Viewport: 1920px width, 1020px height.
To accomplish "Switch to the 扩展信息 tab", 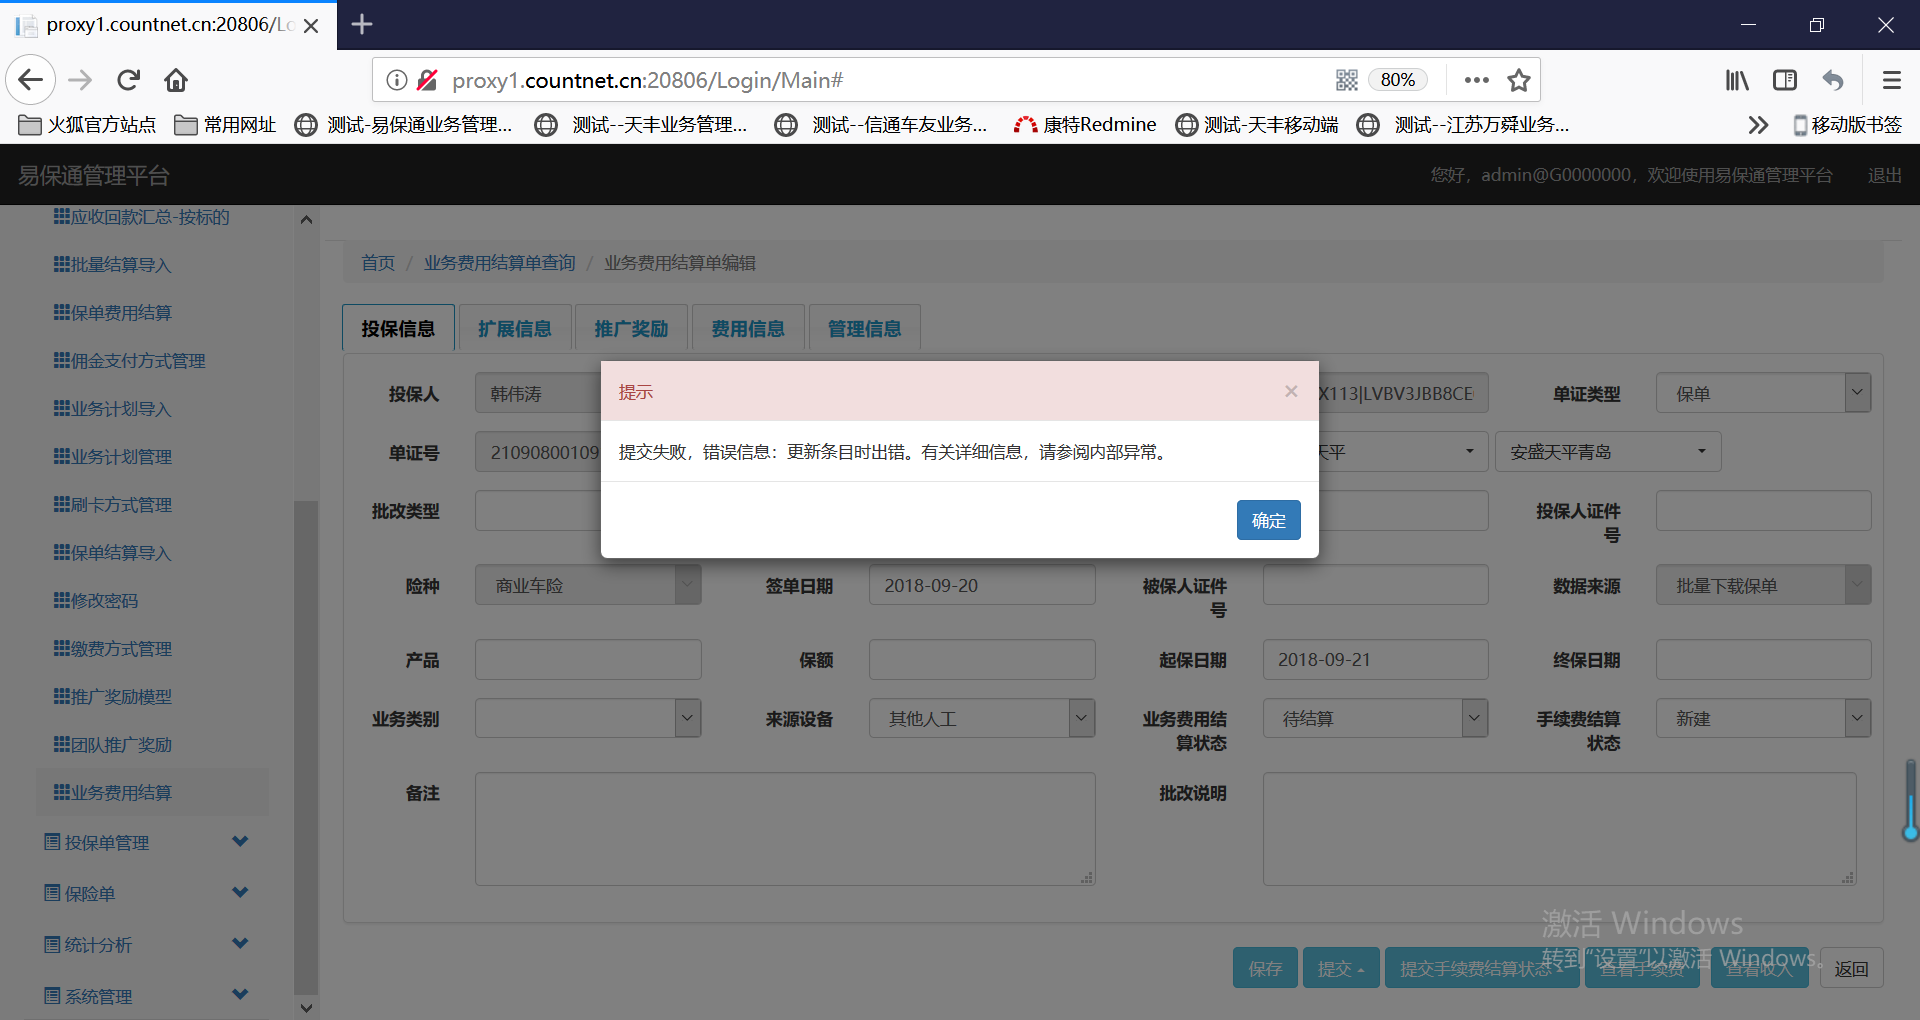I will (514, 328).
